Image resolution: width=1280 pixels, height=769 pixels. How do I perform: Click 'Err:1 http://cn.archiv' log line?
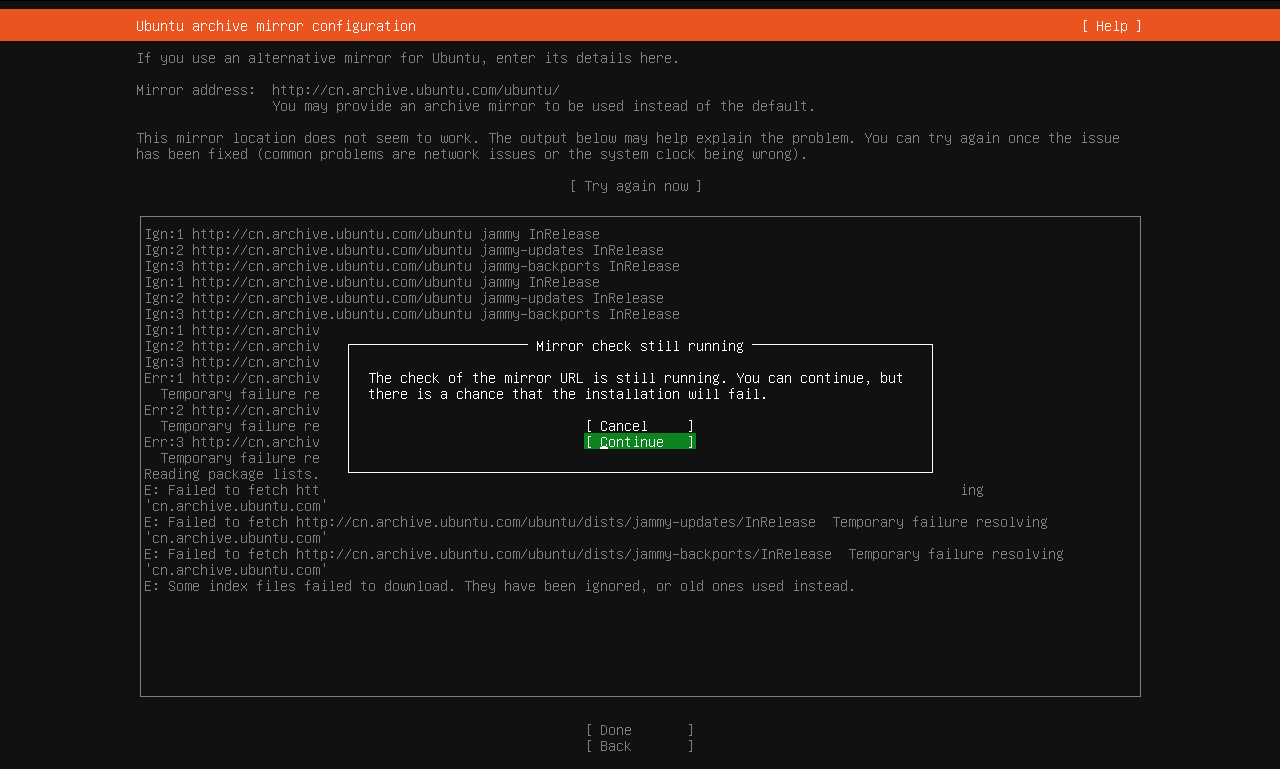coord(232,378)
